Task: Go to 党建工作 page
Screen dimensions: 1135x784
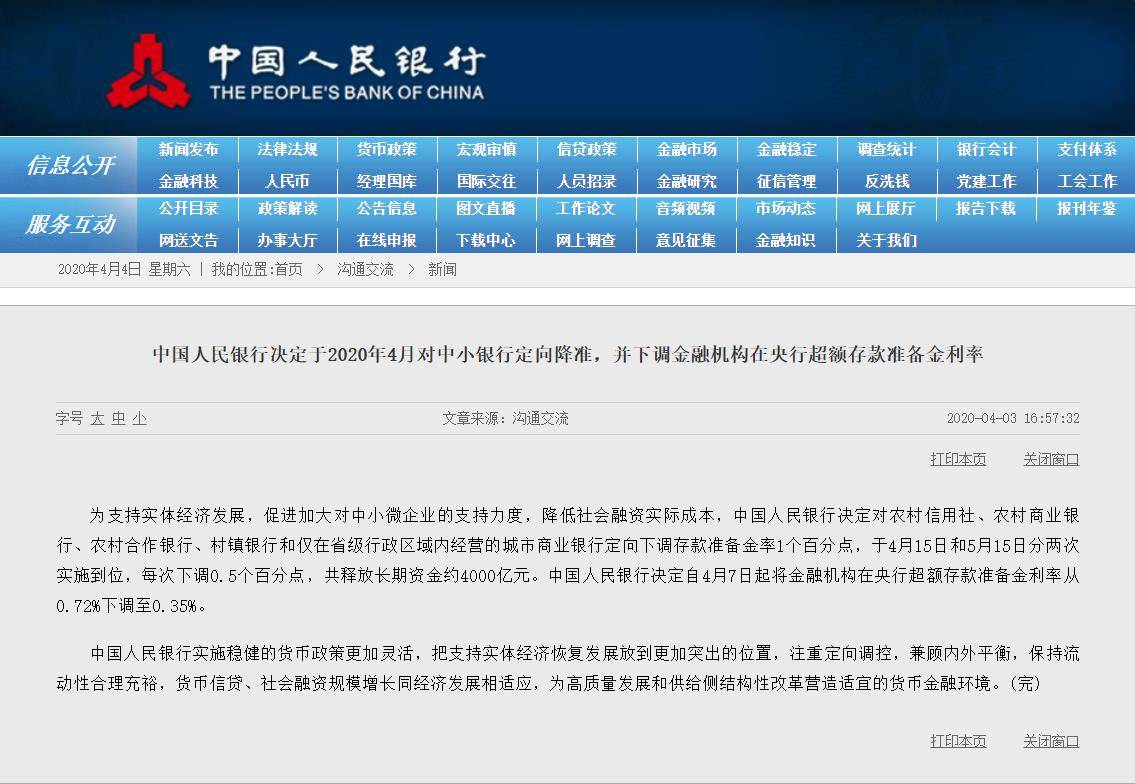Action: click(986, 181)
